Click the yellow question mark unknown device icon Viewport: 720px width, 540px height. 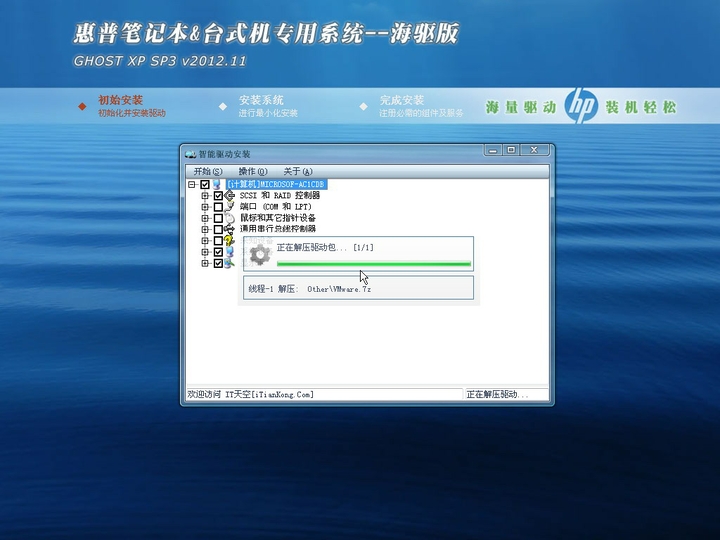(229, 240)
